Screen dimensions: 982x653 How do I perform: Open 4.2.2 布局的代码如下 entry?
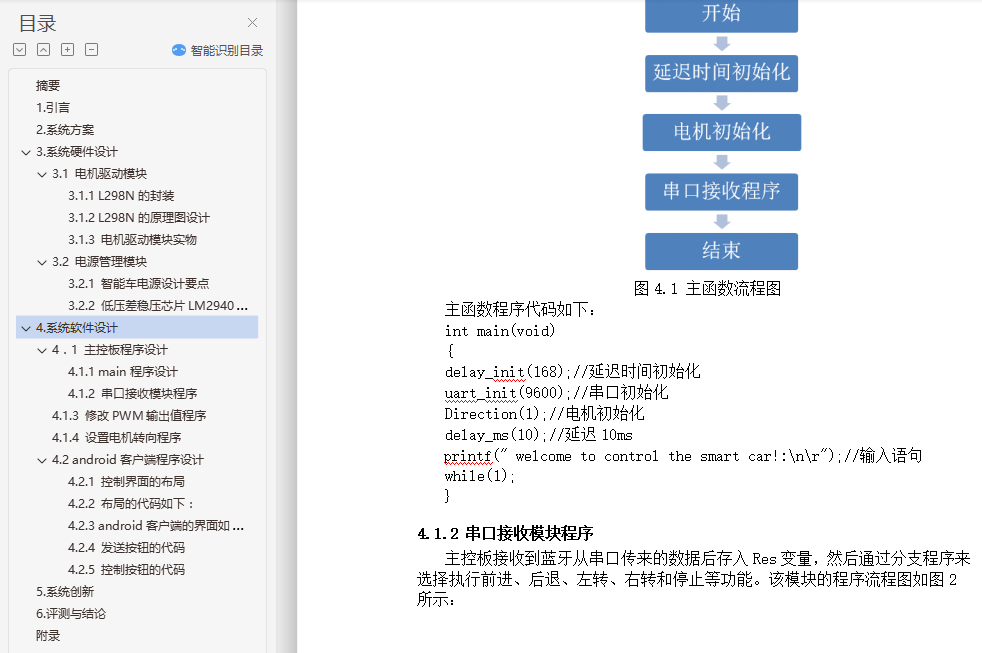click(130, 503)
